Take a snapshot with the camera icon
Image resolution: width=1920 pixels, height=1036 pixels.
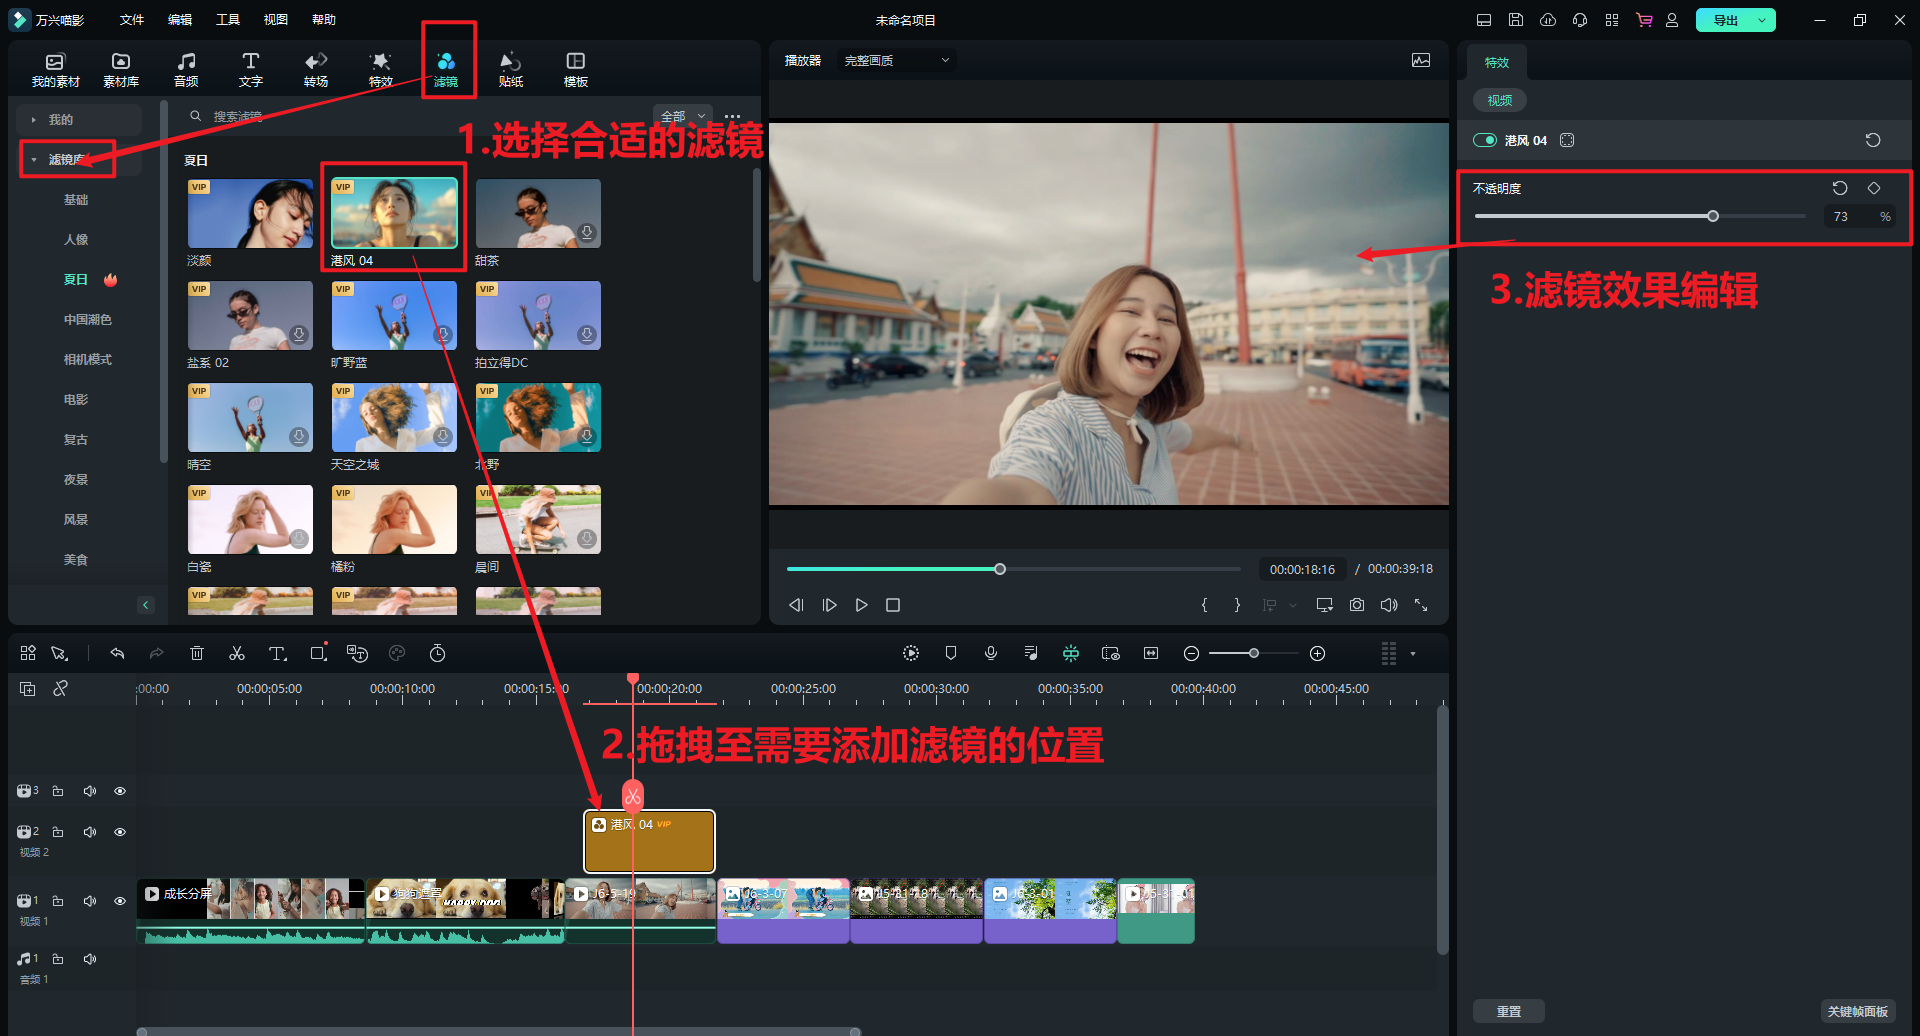[x=1356, y=605]
